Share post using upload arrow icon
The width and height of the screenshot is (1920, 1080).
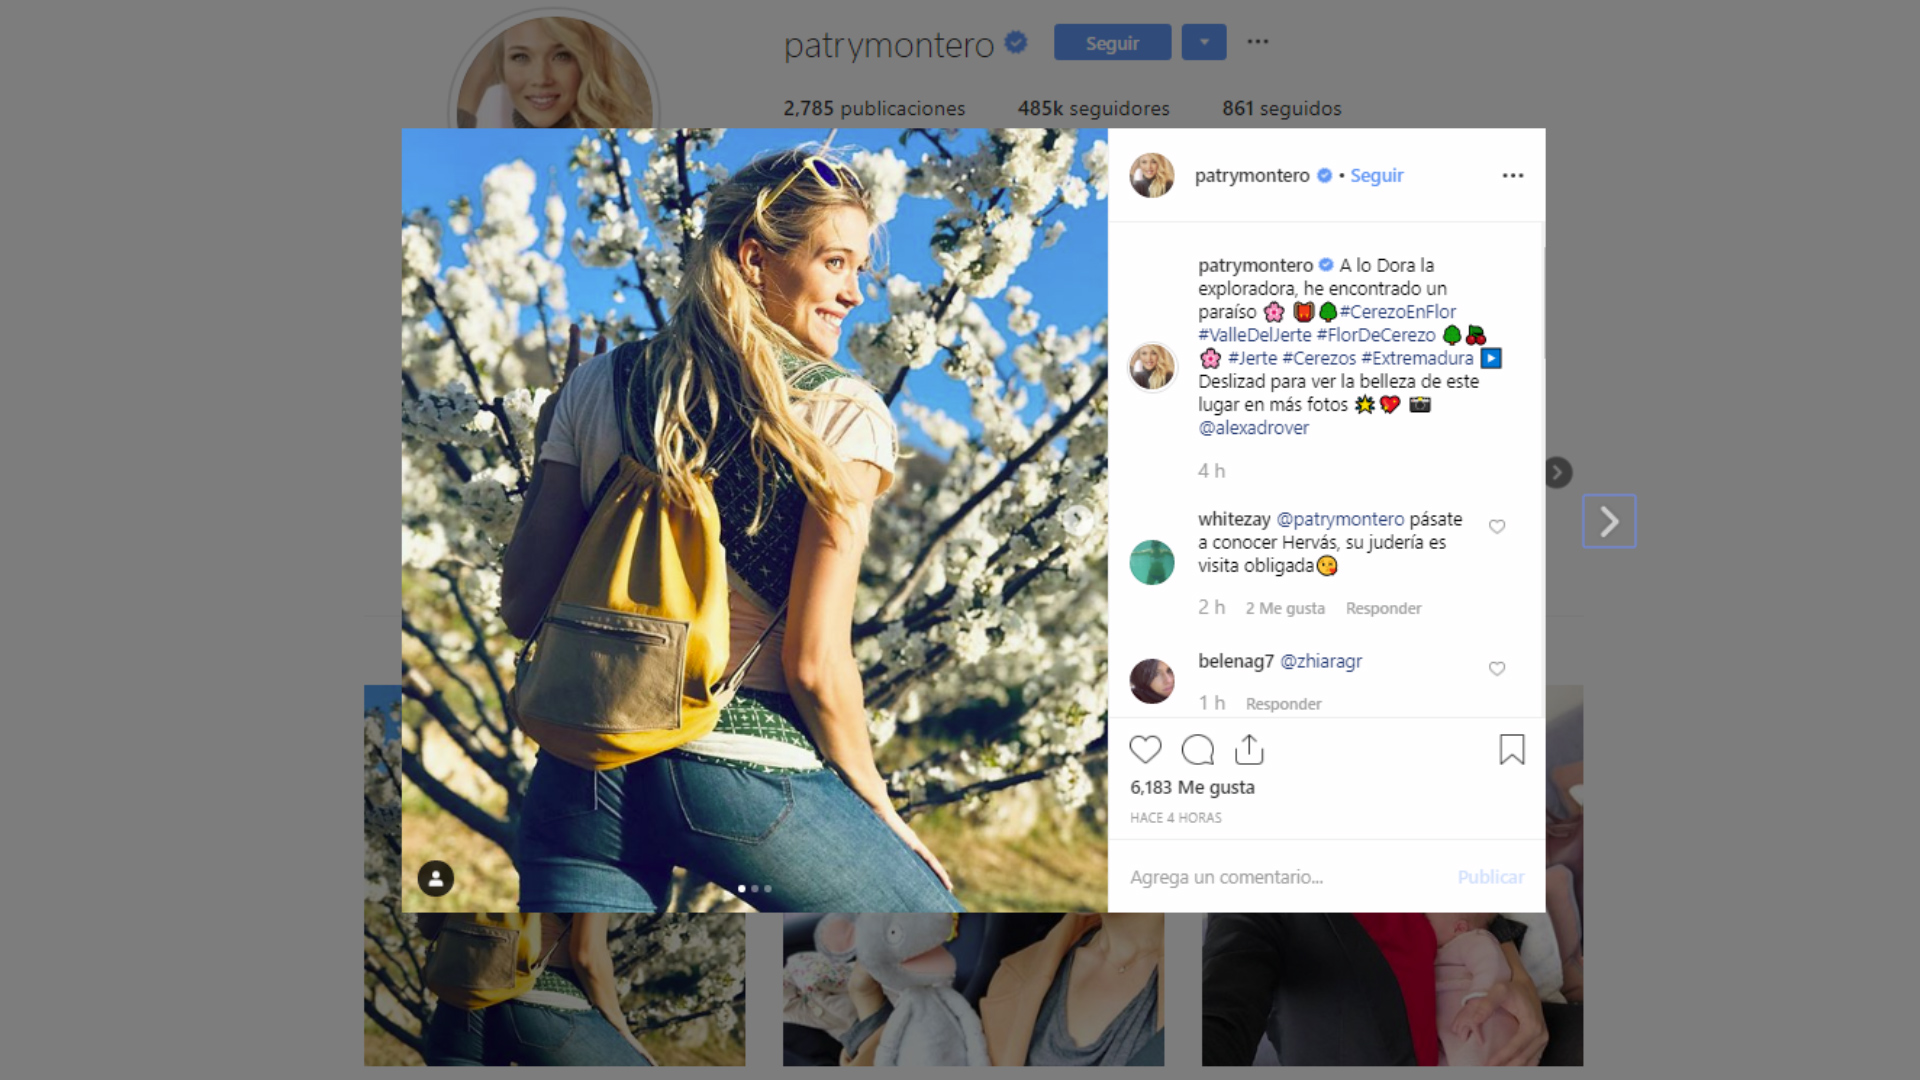point(1250,750)
